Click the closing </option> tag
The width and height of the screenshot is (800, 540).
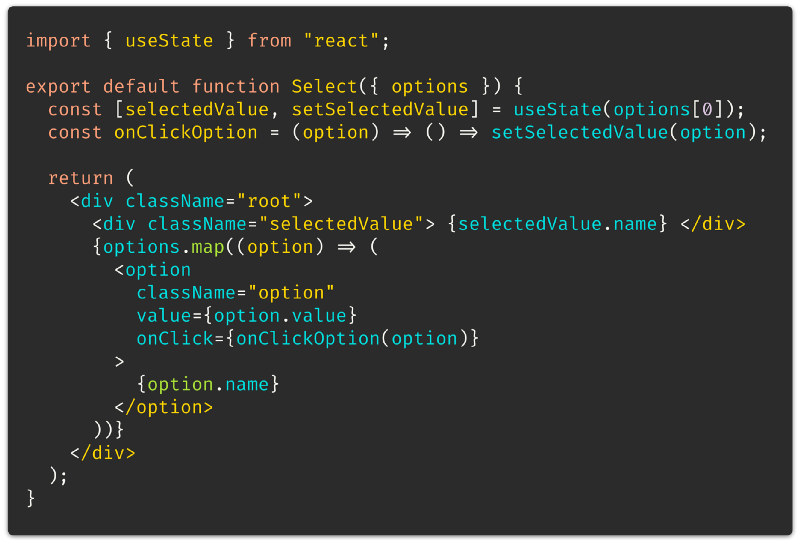[x=164, y=407]
